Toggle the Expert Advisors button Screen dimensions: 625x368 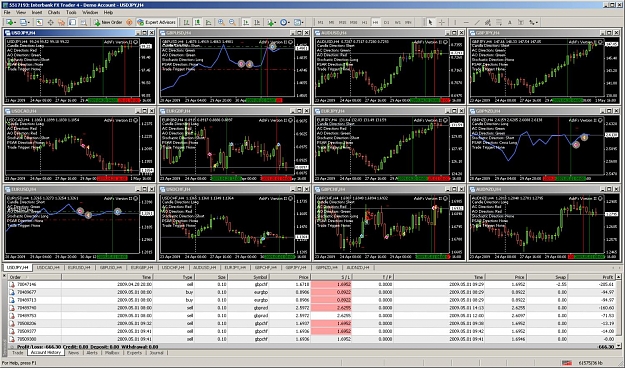point(156,22)
